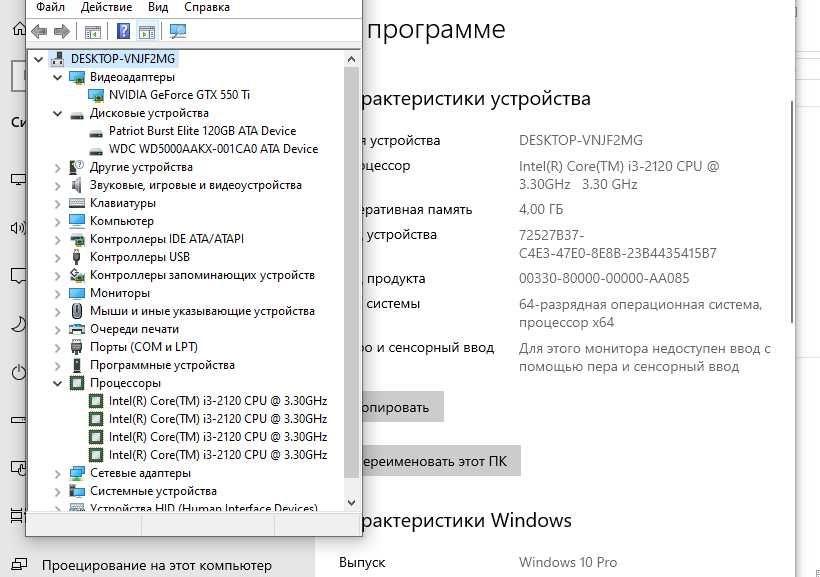Screen dimensions: 820x577
Task: Expand the Контроллеры USB category
Action: tap(58, 258)
